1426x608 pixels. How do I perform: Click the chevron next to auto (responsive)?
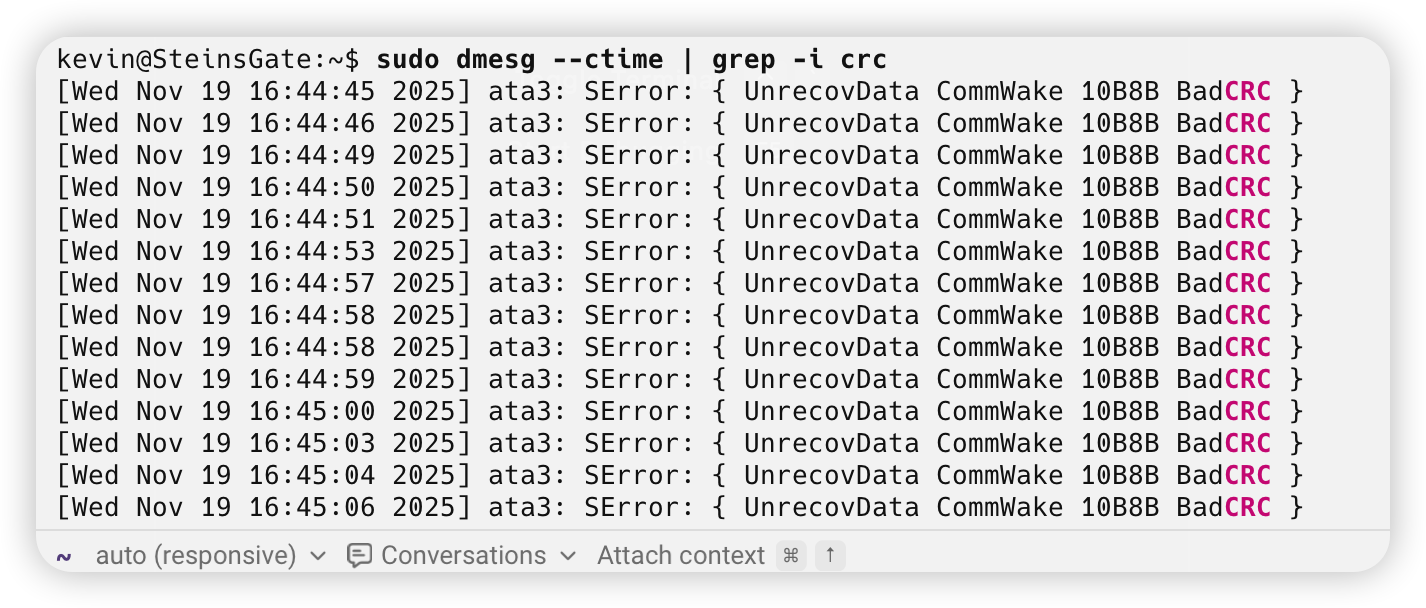pyautogui.click(x=318, y=556)
